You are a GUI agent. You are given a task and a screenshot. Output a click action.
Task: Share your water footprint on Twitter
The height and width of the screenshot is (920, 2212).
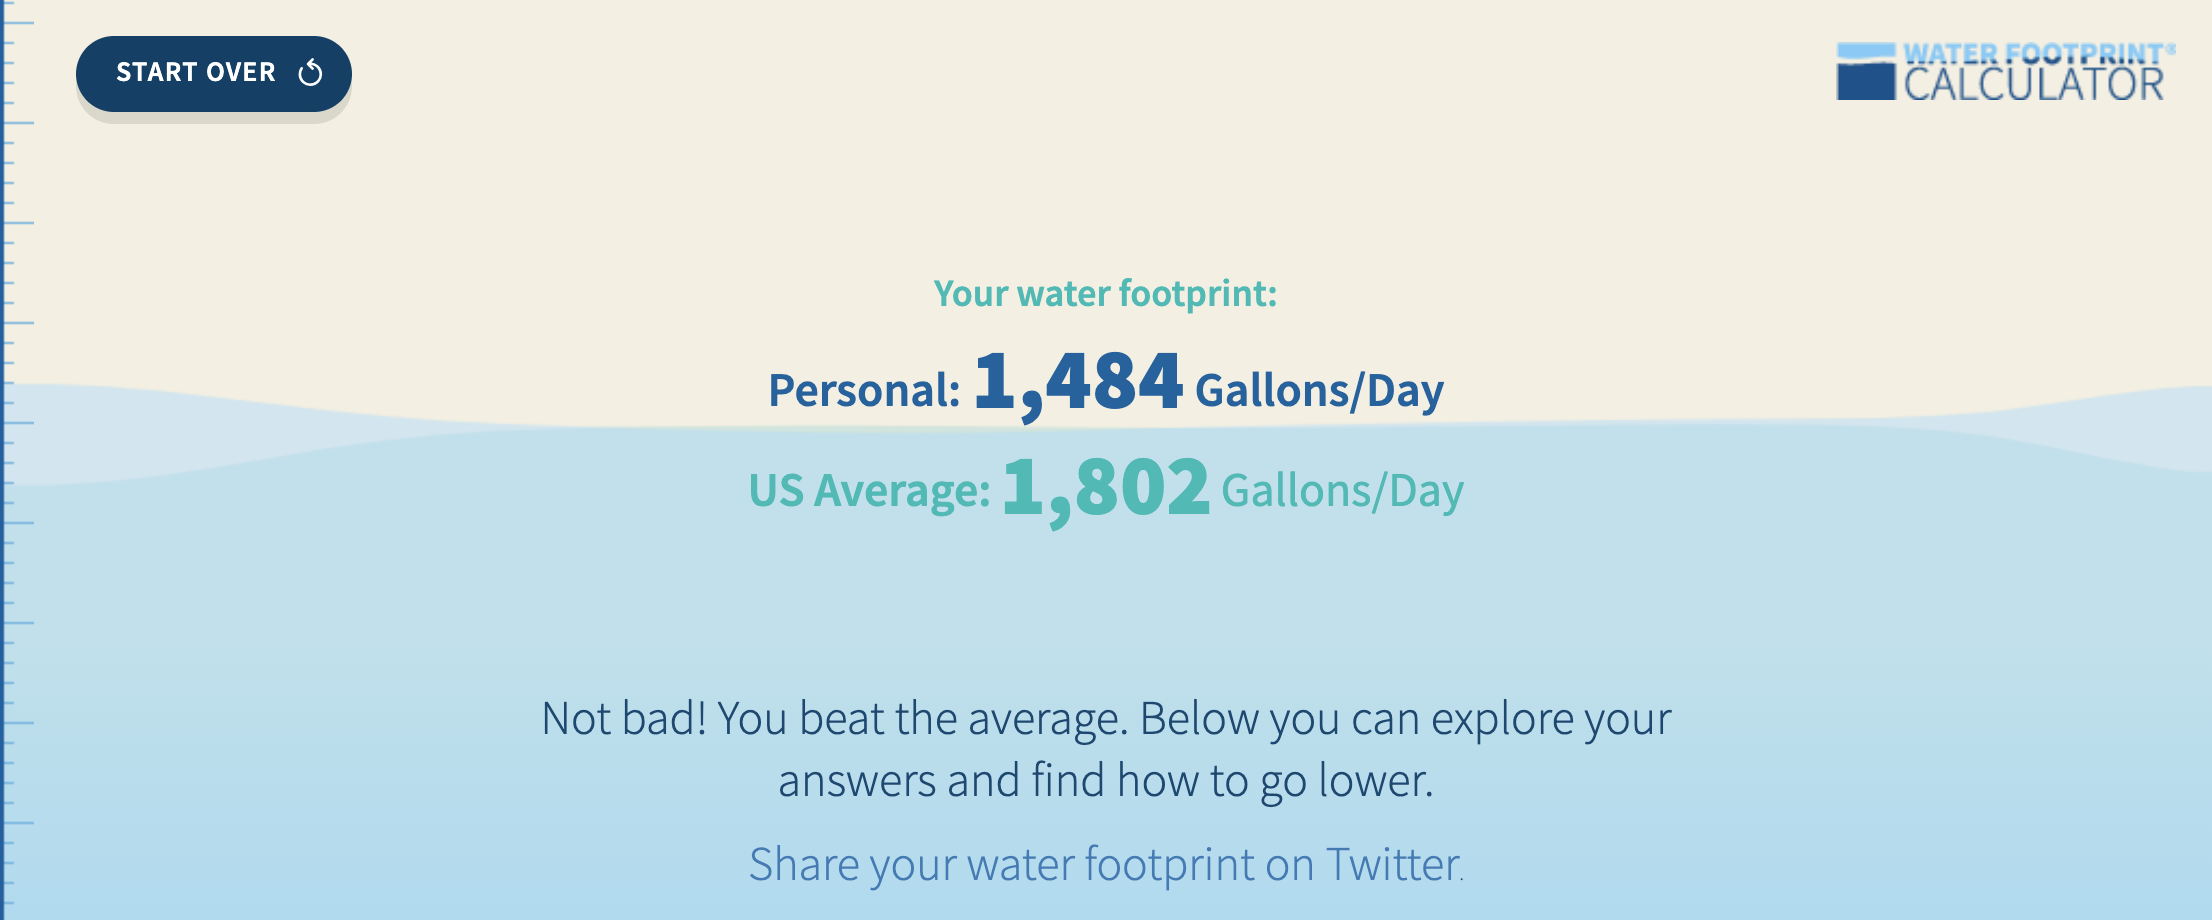pyautogui.click(x=1106, y=865)
